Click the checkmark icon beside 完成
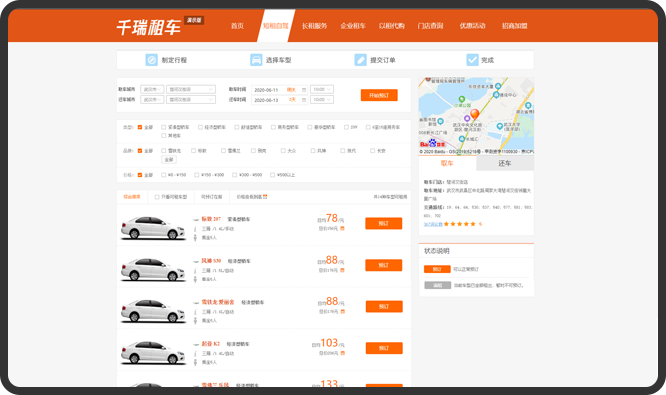This screenshot has height=395, width=666. pyautogui.click(x=472, y=60)
